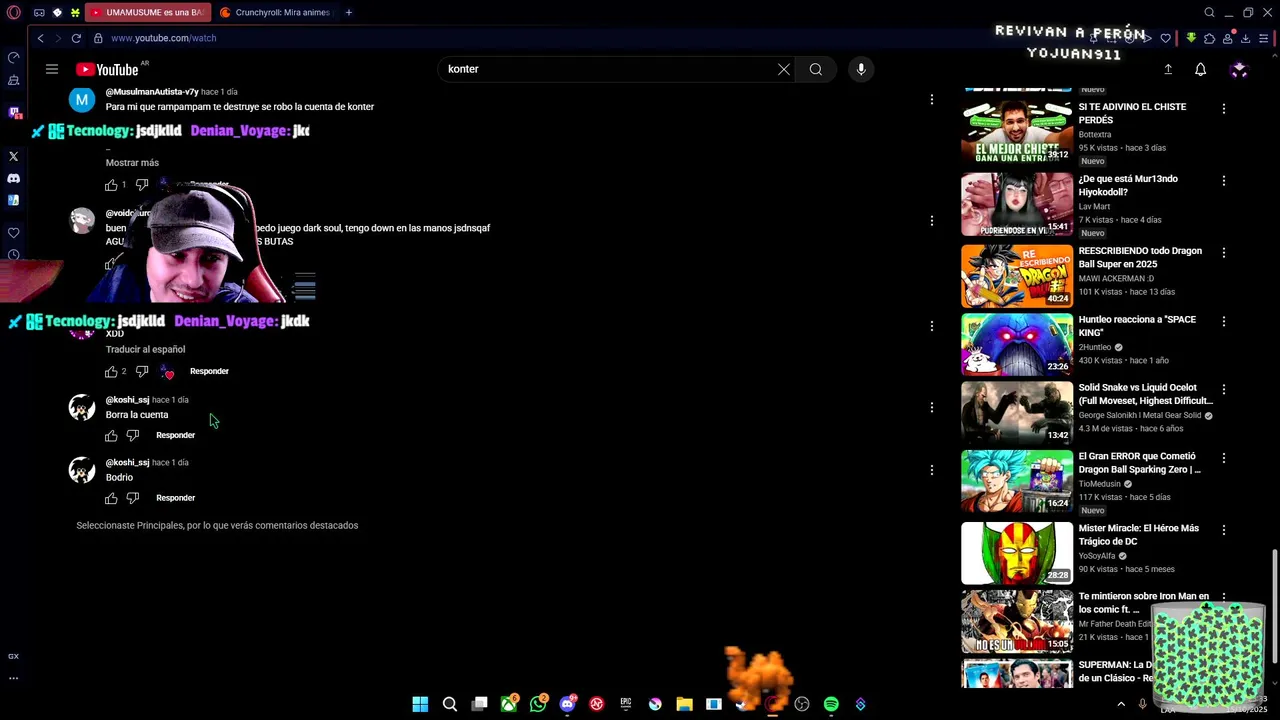Image resolution: width=1280 pixels, height=720 pixels.
Task: Like the 'Borra la cuenta' comment
Action: tap(111, 436)
